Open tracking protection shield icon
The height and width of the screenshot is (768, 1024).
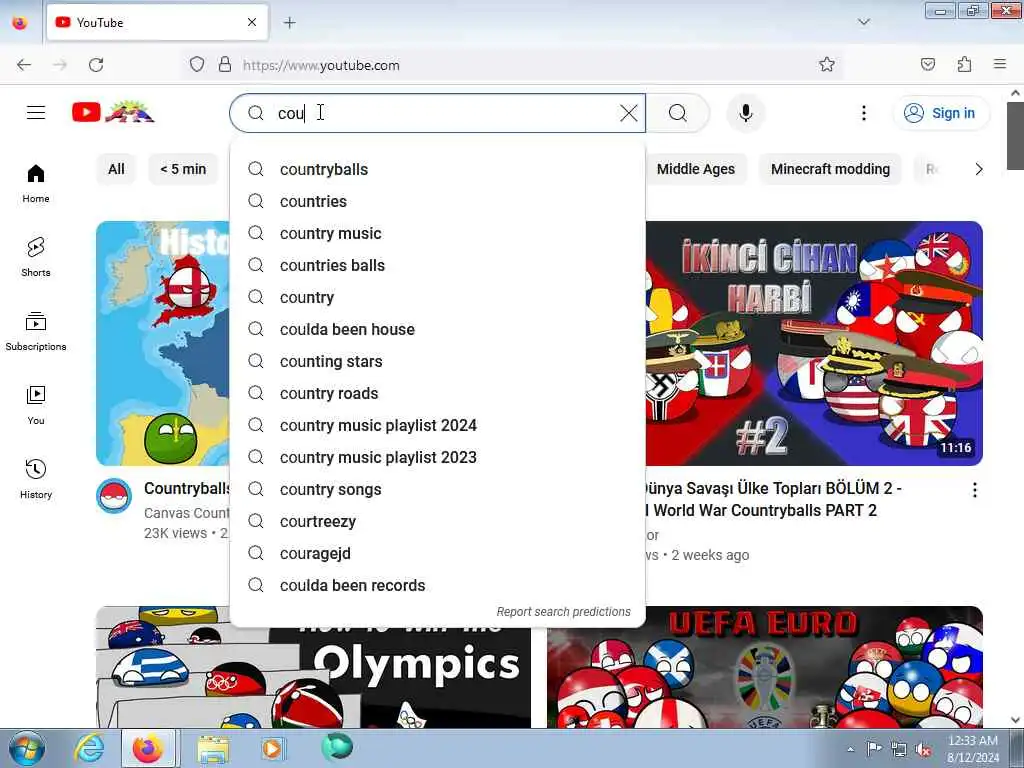tap(197, 65)
